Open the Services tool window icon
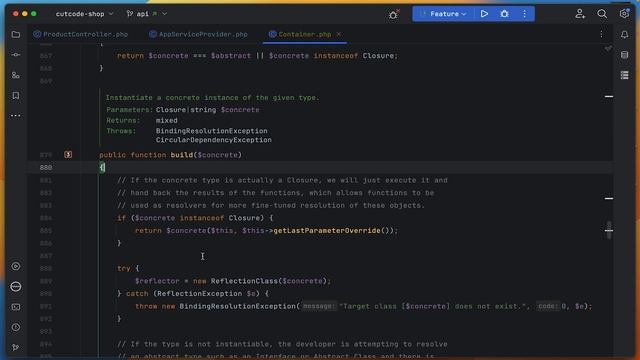Image resolution: width=640 pixels, height=360 pixels. (x=16, y=266)
